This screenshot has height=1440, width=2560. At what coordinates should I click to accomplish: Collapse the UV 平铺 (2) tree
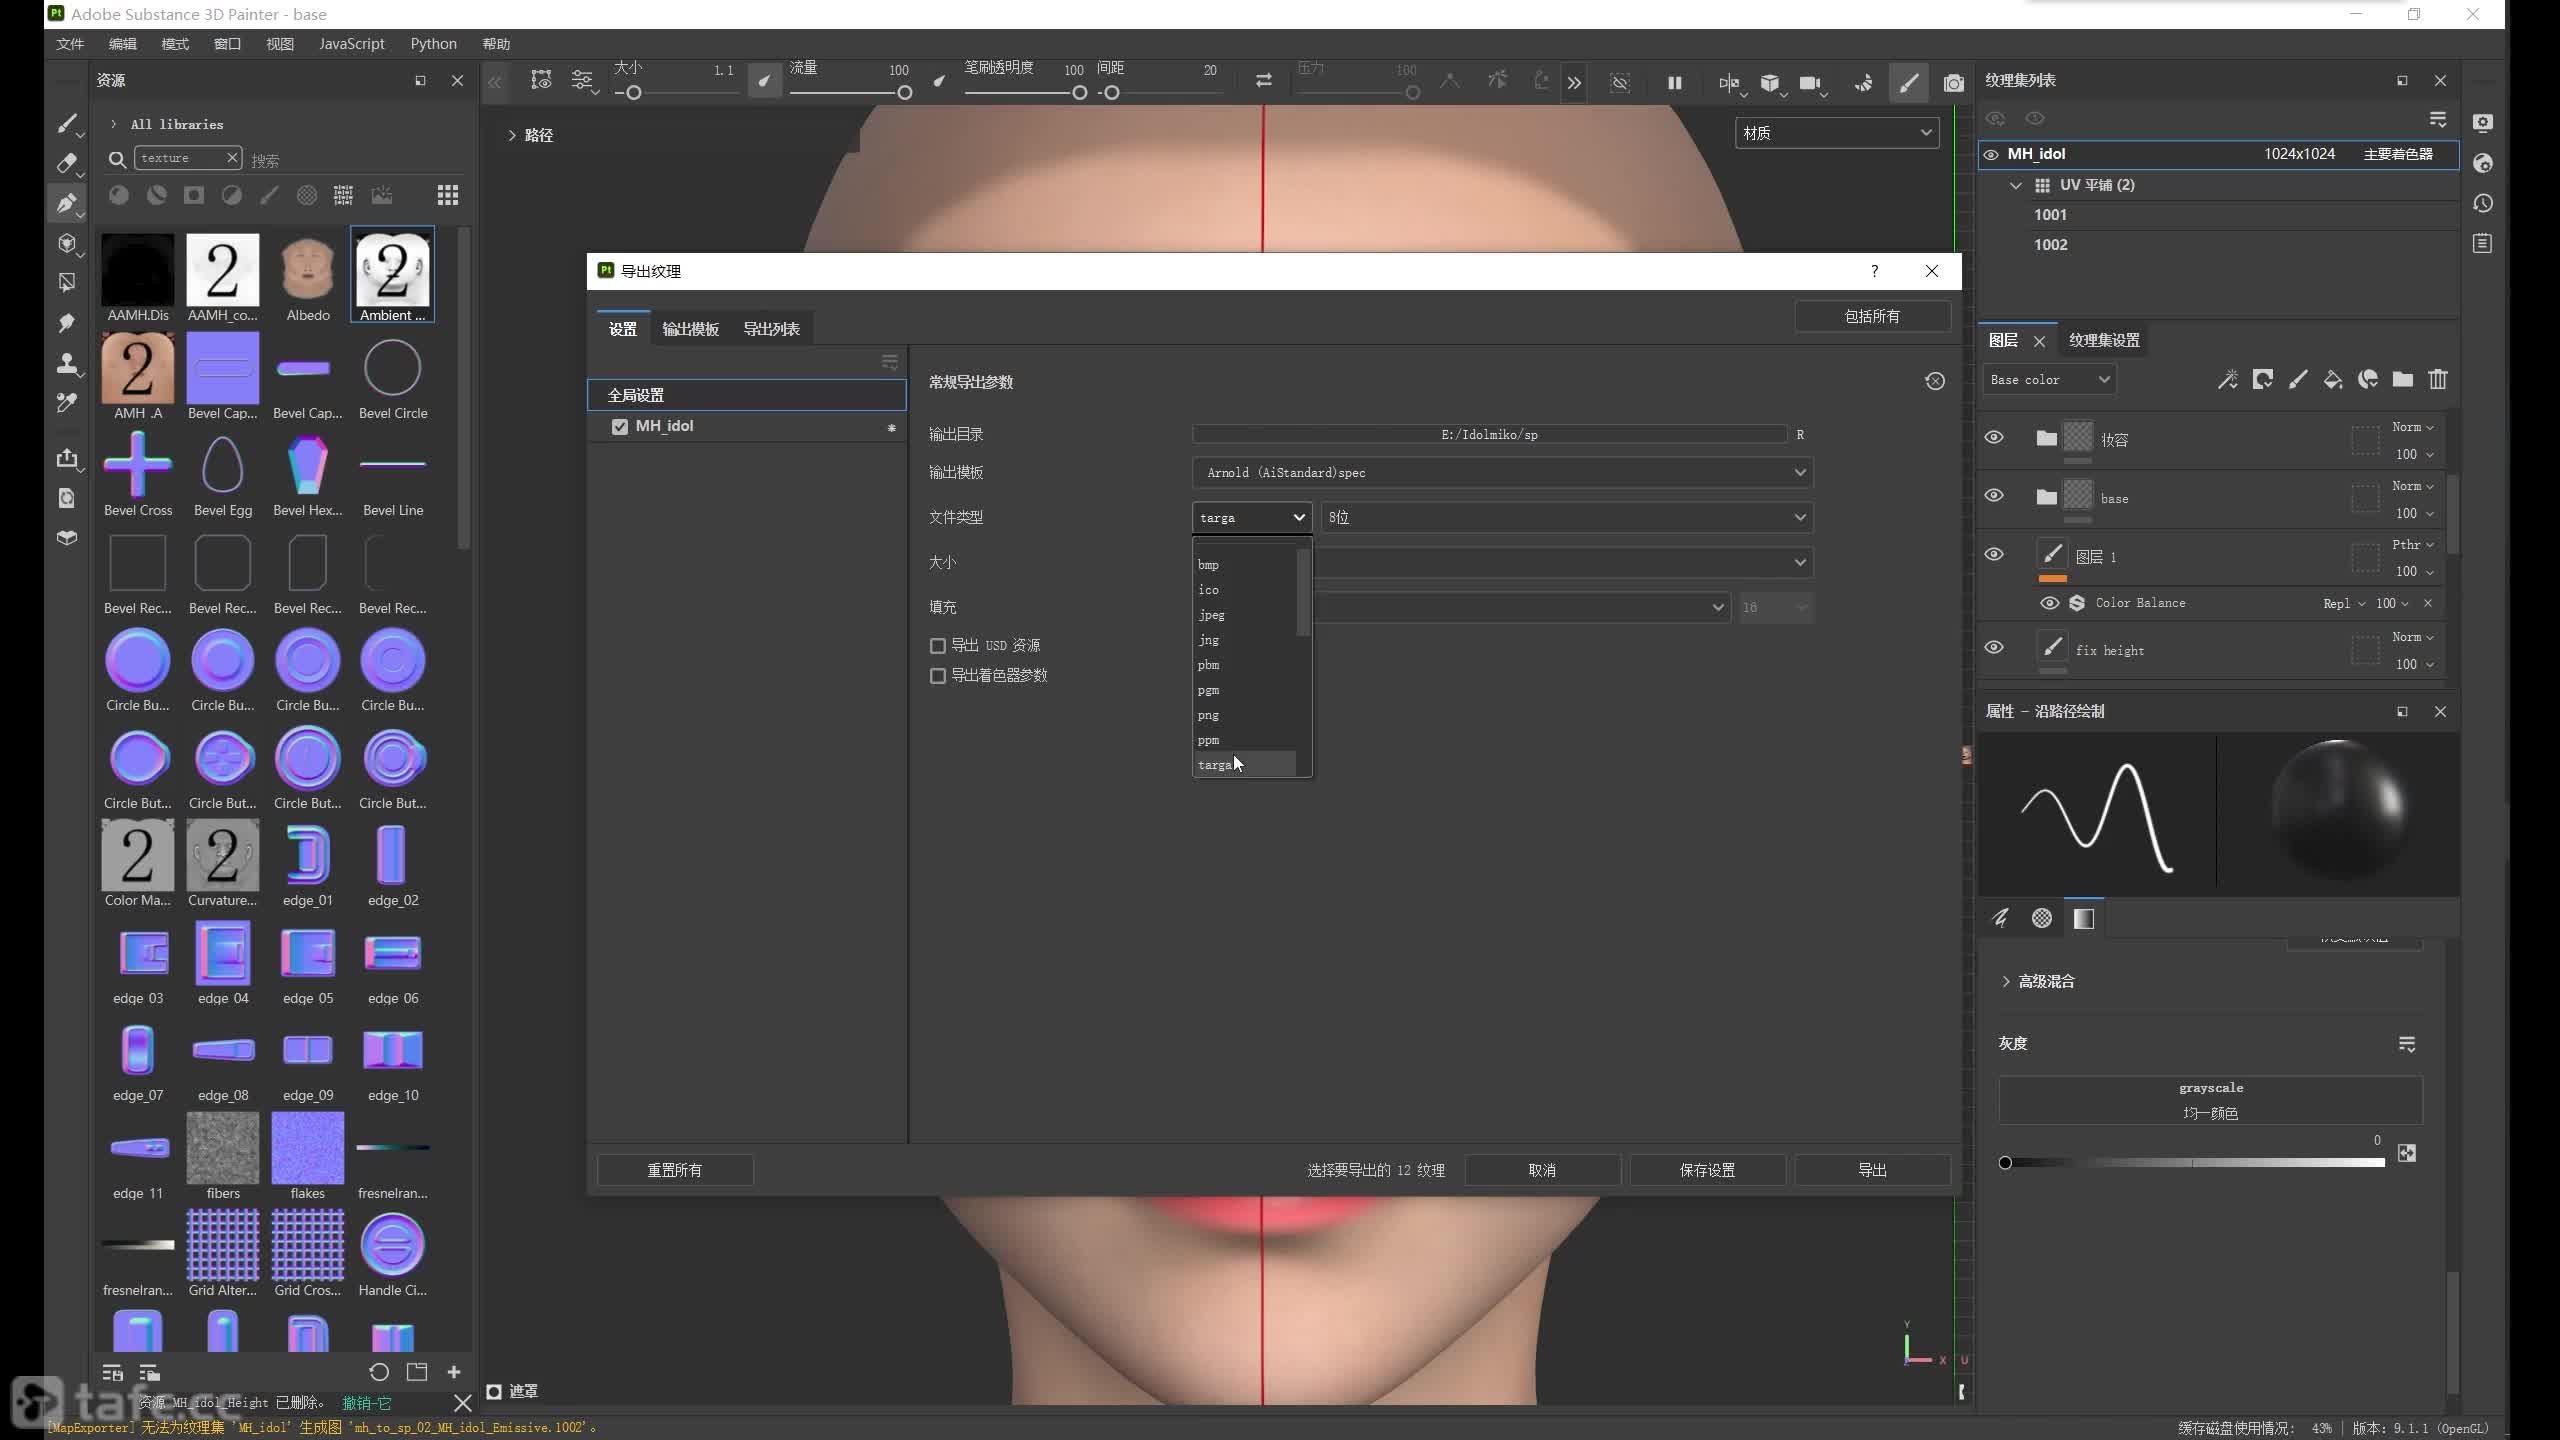[x=2016, y=185]
